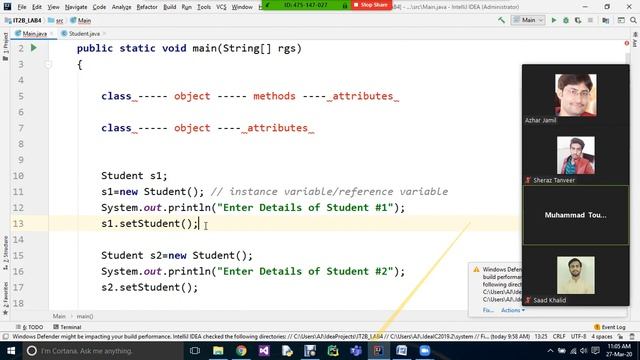This screenshot has width=640, height=360.
Task: Click Sheraz Tanveer's video thumbnail
Action: 576,156
